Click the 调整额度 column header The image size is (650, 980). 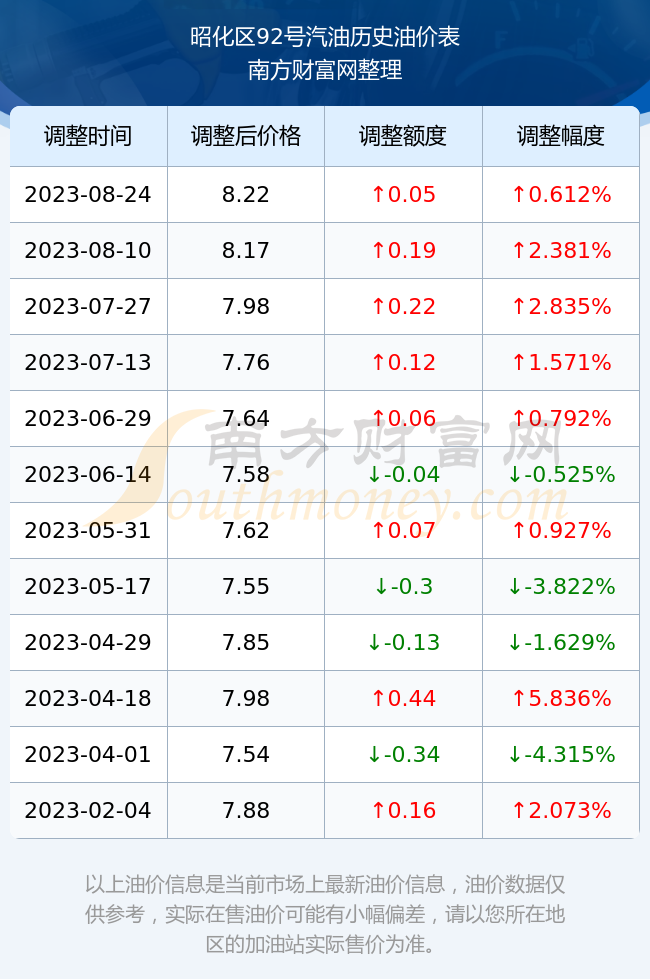(x=403, y=136)
